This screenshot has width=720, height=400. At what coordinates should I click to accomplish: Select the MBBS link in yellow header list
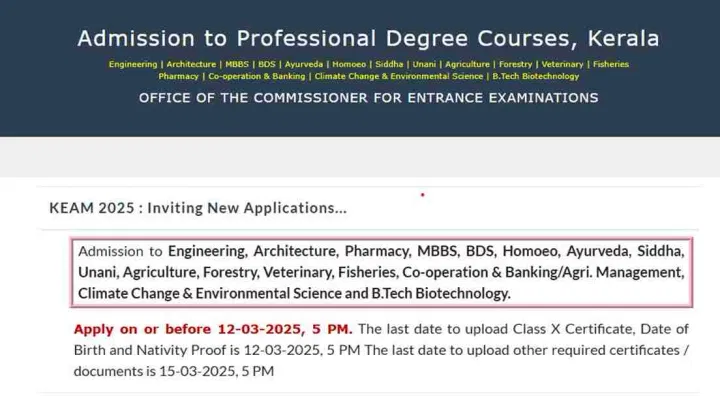tap(236, 64)
